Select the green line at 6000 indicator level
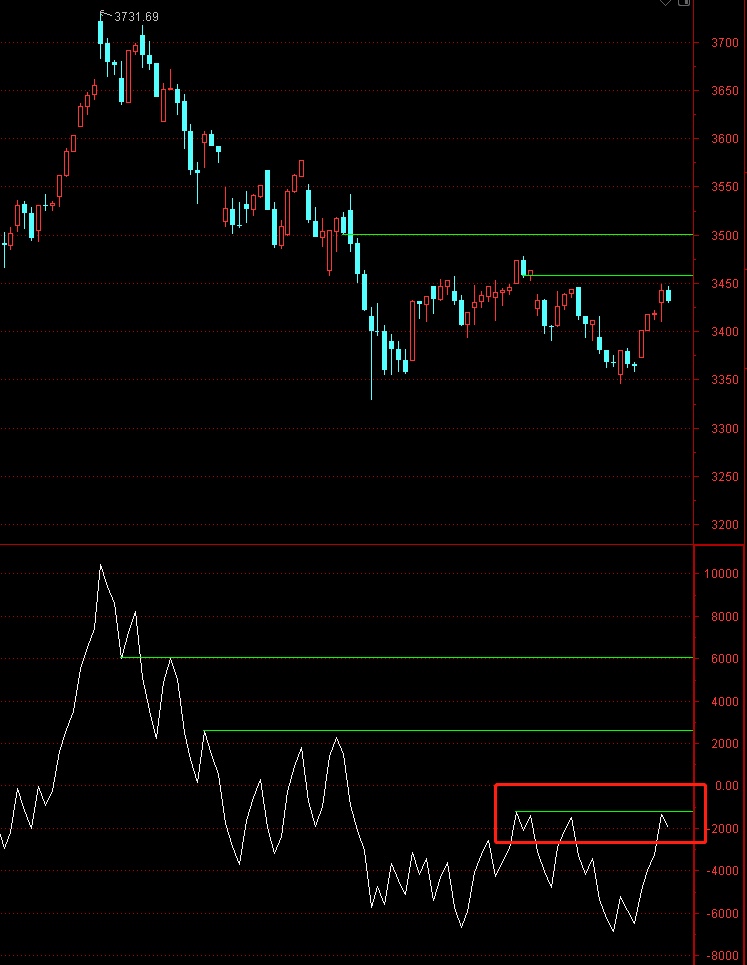 coord(407,657)
